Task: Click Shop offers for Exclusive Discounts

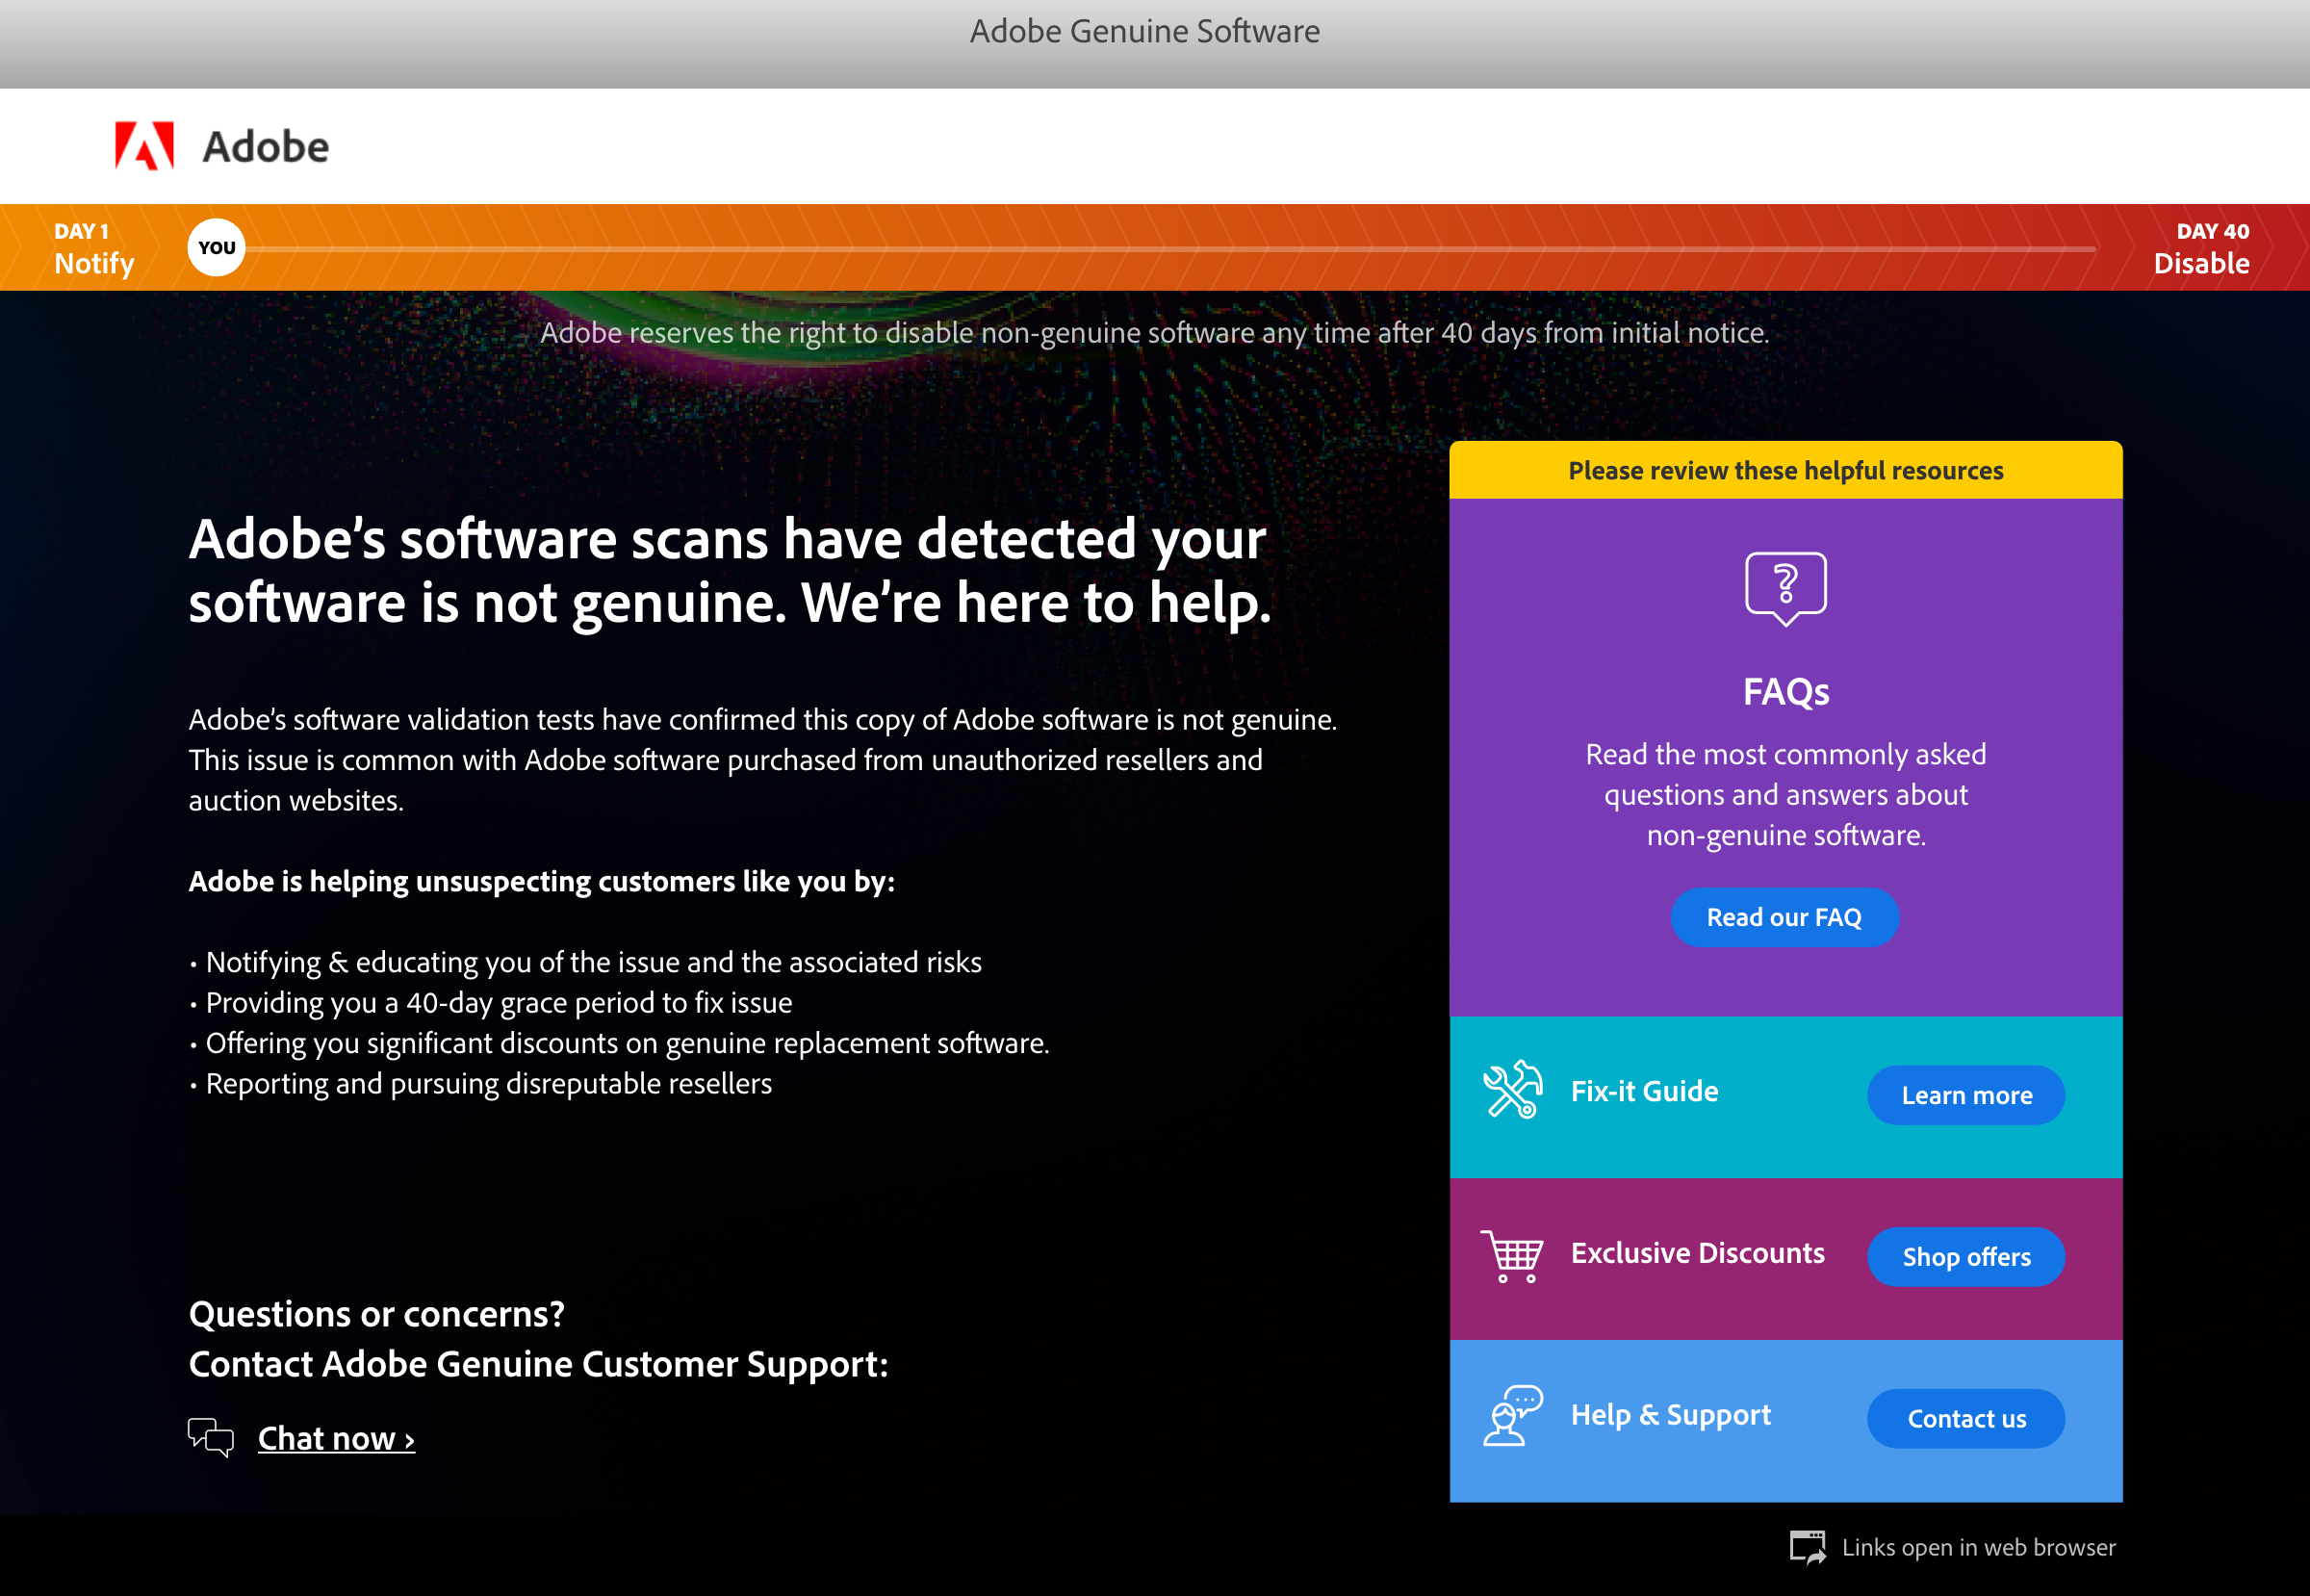Action: coord(1966,1257)
